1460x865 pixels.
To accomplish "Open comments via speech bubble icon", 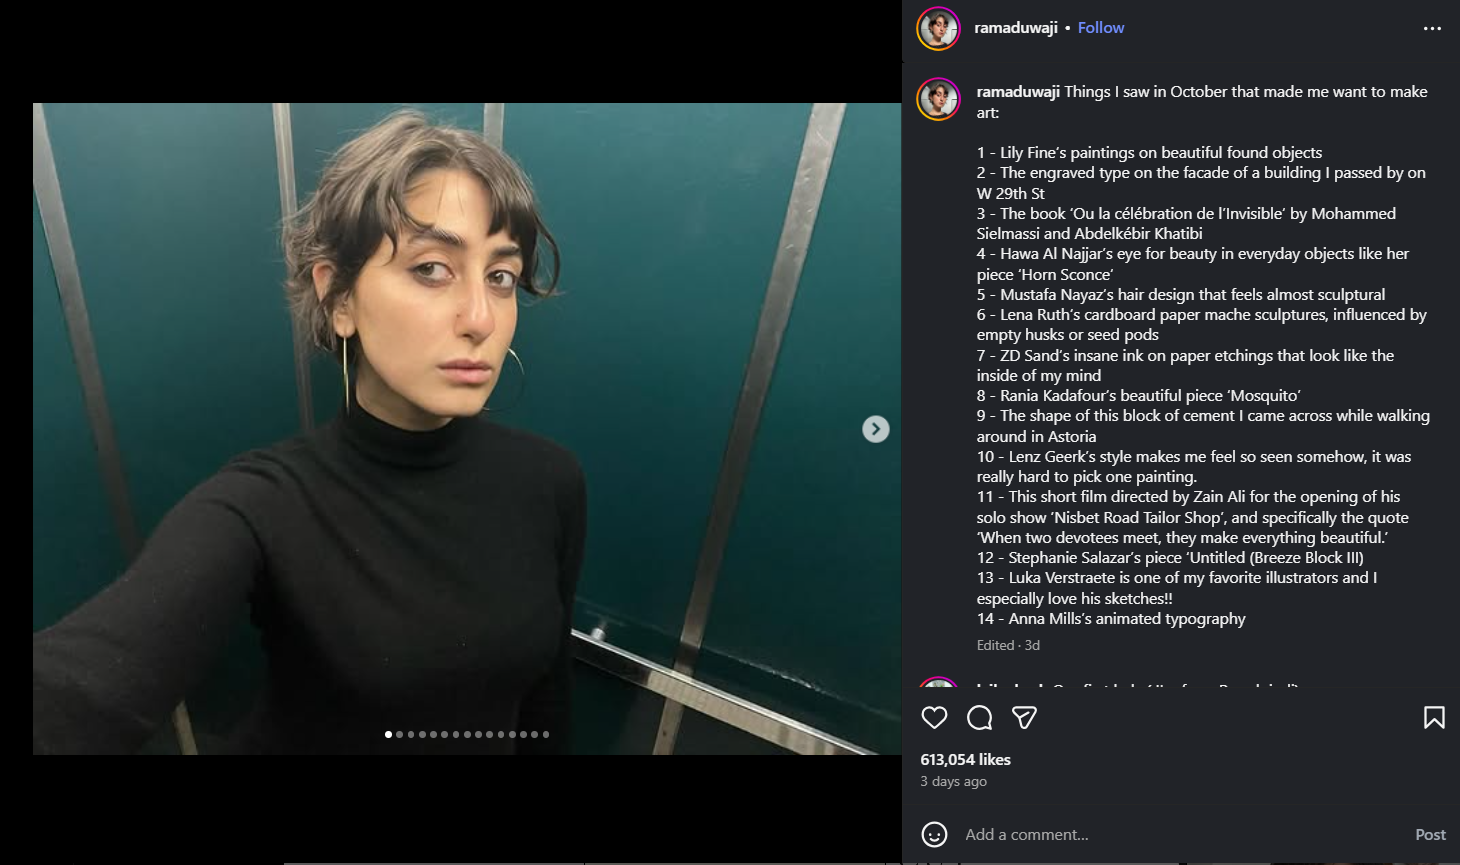I will point(980,717).
